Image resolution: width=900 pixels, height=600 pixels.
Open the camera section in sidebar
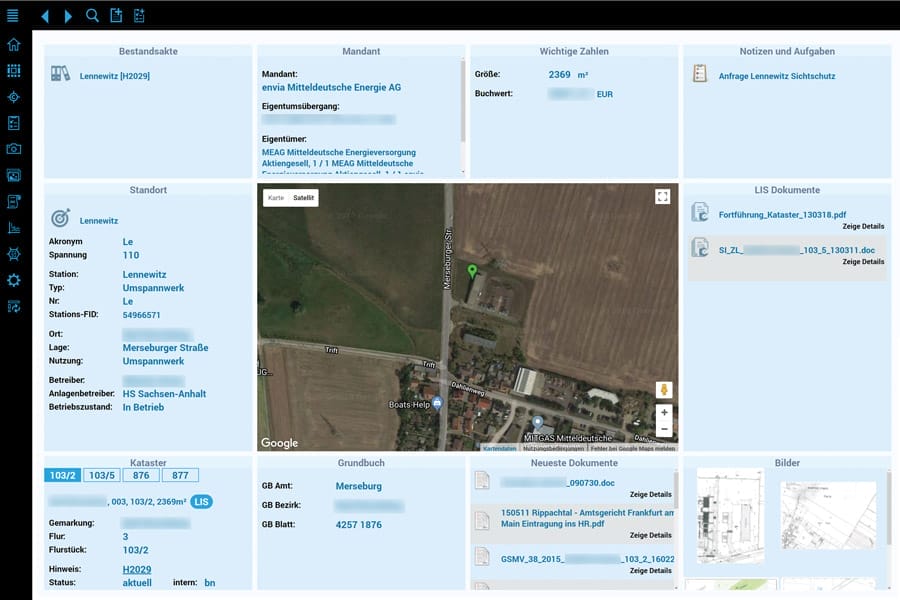point(14,149)
